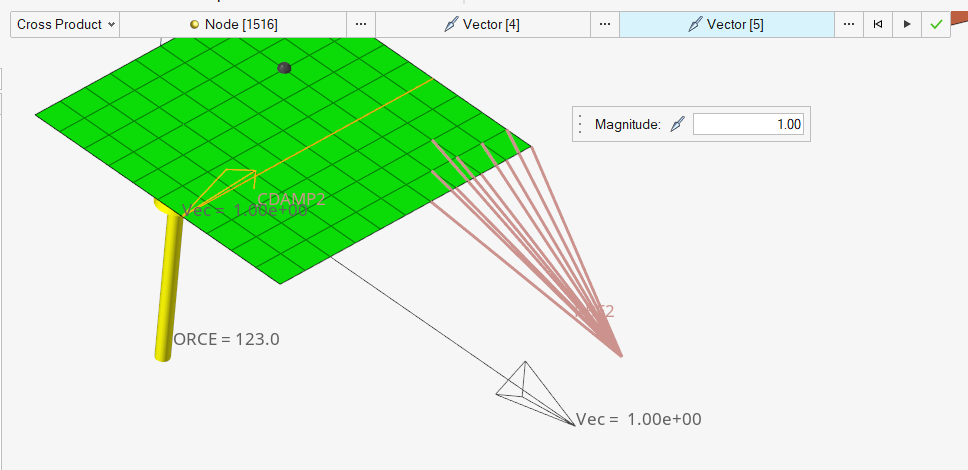Open options next to Node [1516]
The image size is (968, 470).
361,24
